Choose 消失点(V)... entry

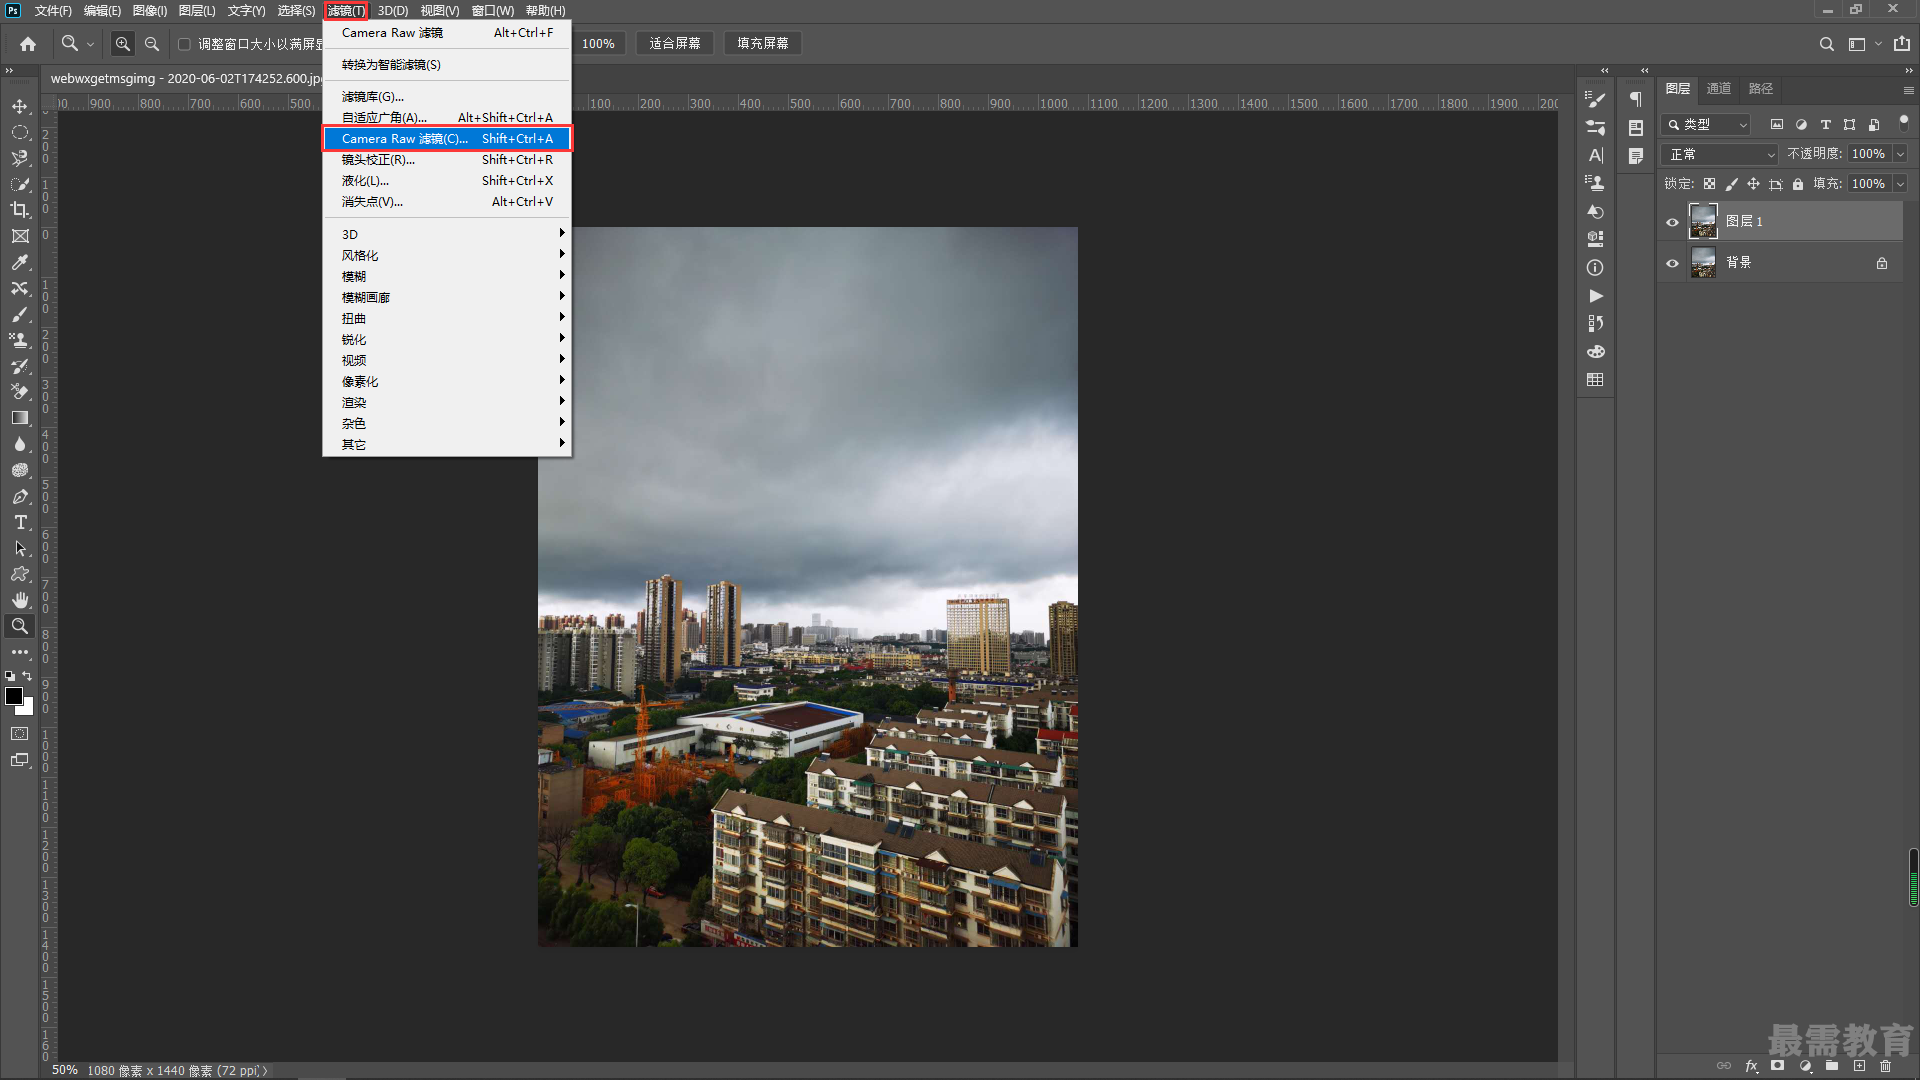(447, 201)
